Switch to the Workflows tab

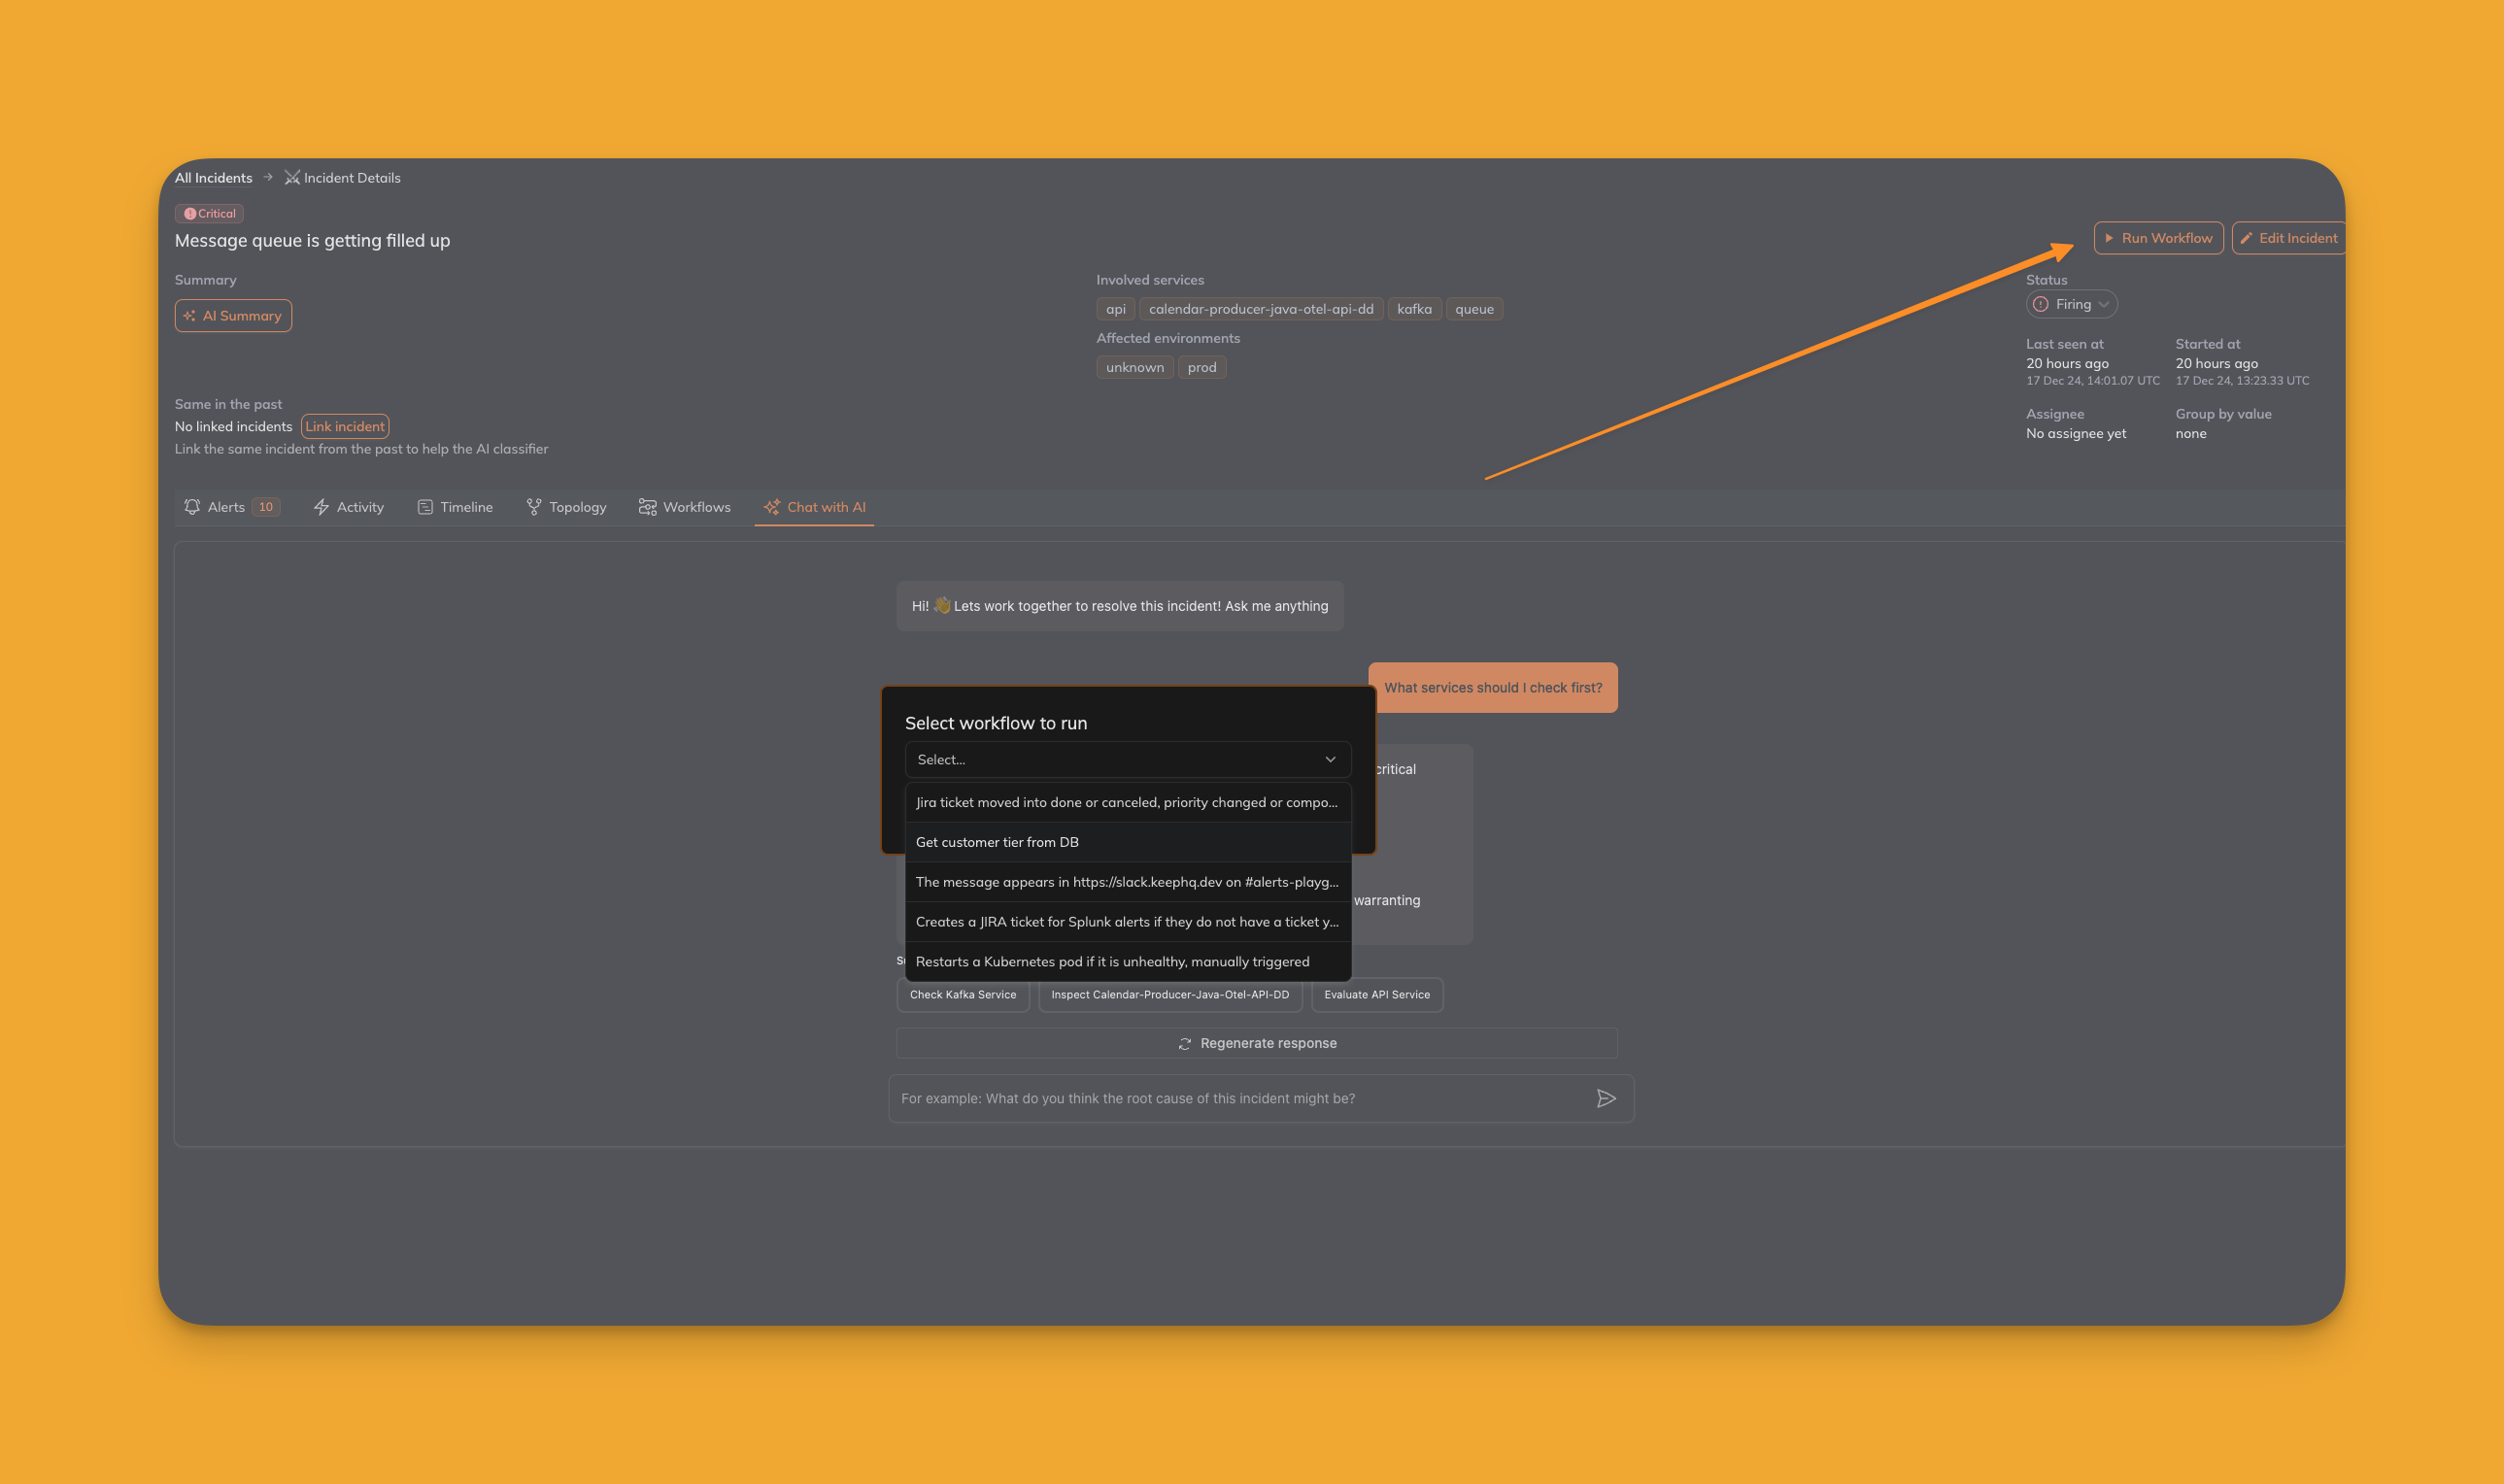pos(685,507)
